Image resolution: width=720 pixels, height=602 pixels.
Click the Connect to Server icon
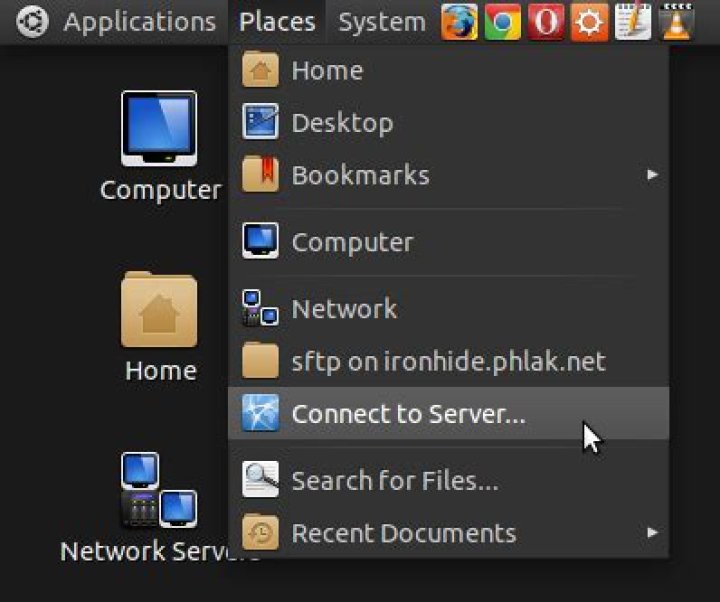point(260,413)
